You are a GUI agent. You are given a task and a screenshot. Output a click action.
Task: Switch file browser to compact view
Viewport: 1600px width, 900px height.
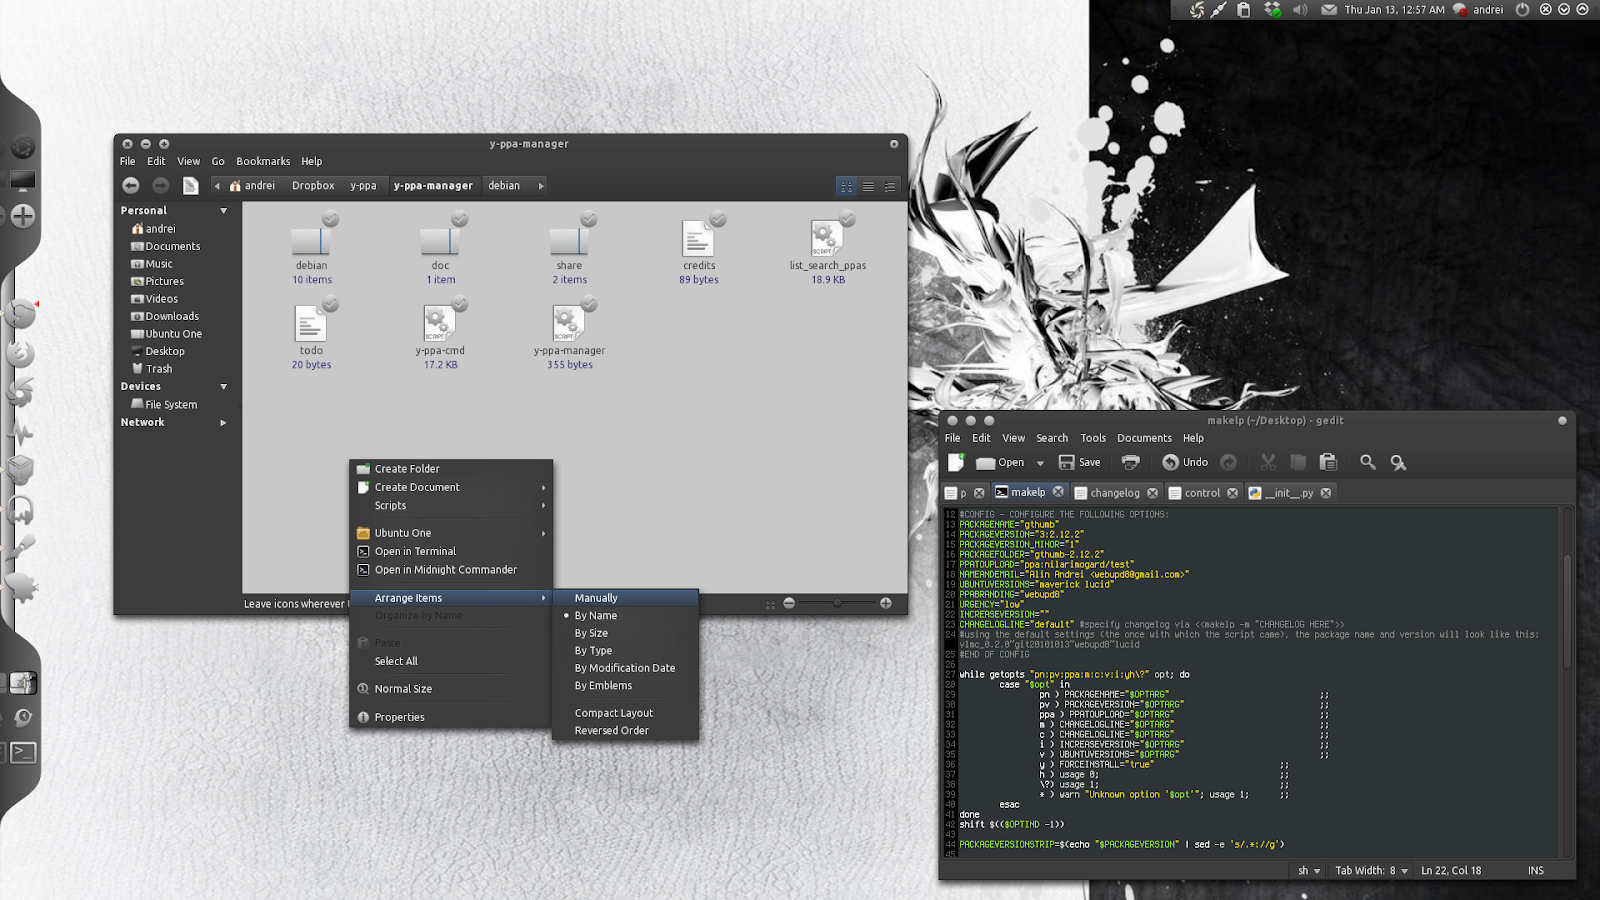890,186
